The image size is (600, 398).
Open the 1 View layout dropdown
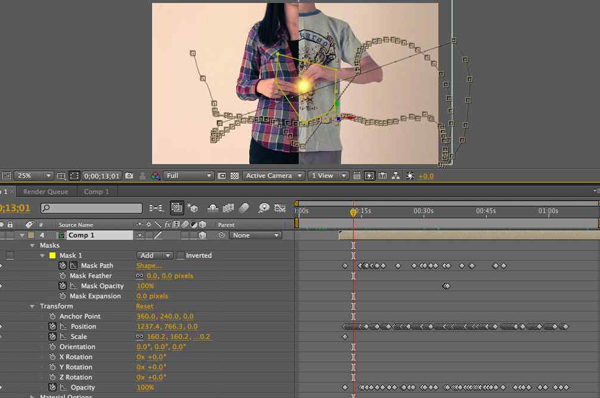tap(328, 176)
